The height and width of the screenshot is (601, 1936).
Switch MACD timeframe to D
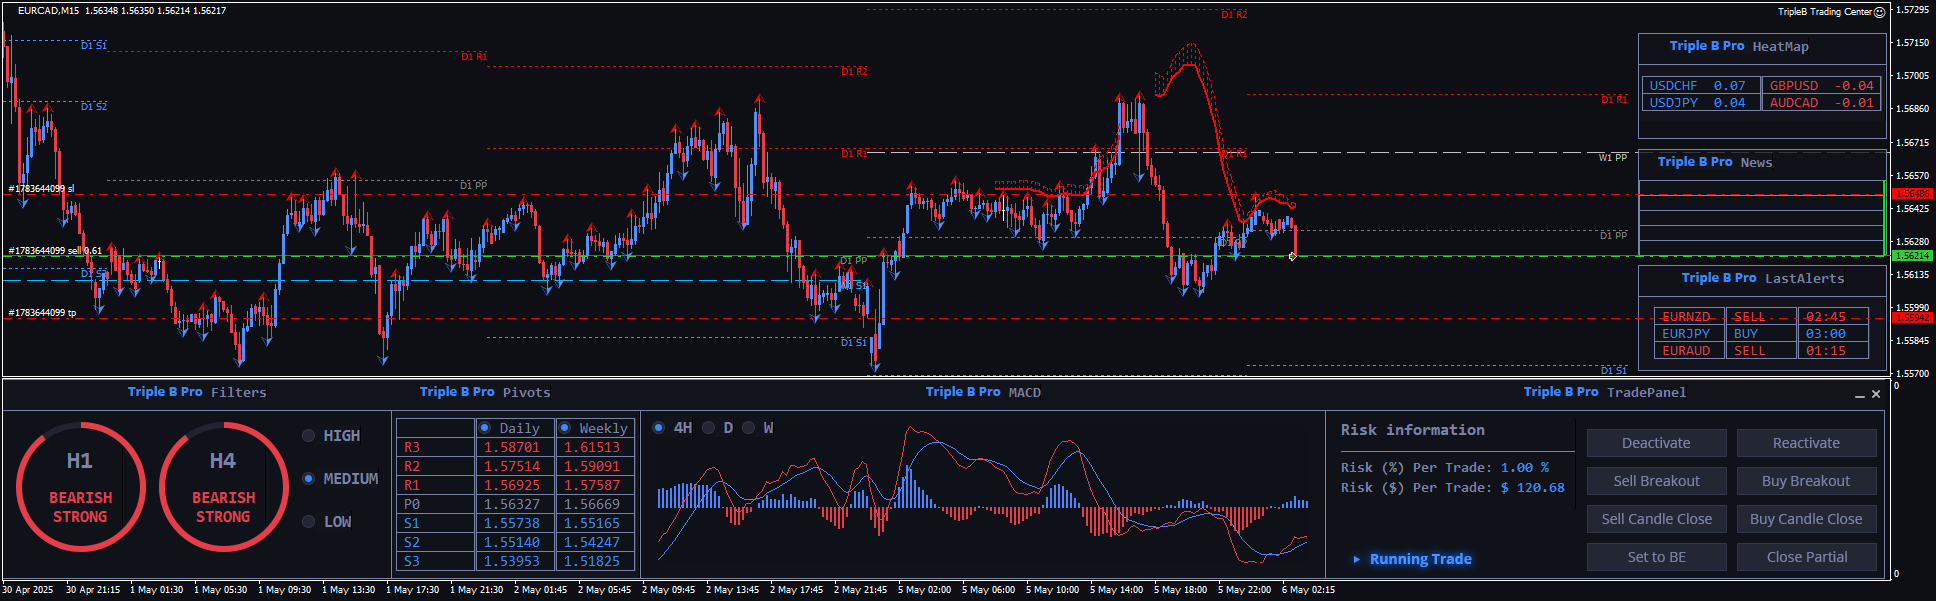[x=709, y=428]
